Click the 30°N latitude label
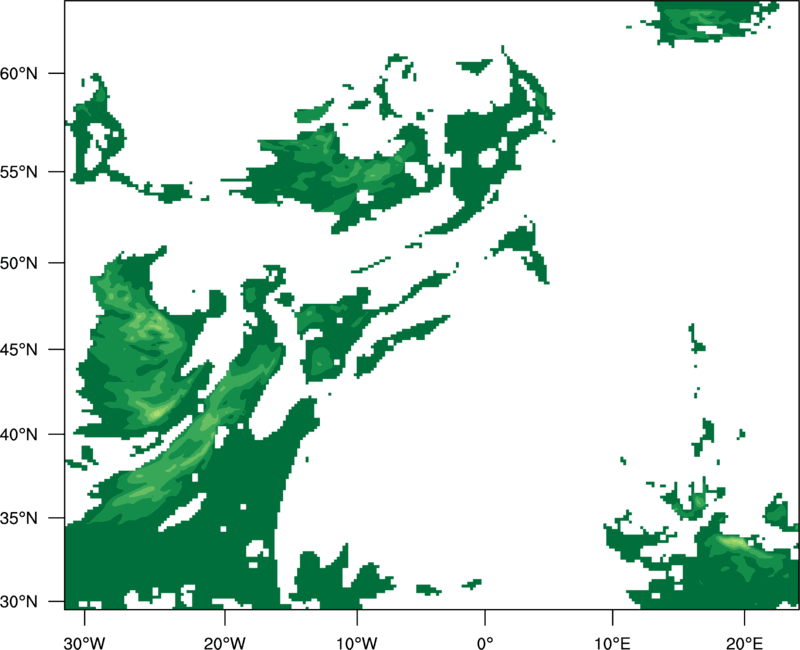Screen dimensions: 800x650 (19, 602)
